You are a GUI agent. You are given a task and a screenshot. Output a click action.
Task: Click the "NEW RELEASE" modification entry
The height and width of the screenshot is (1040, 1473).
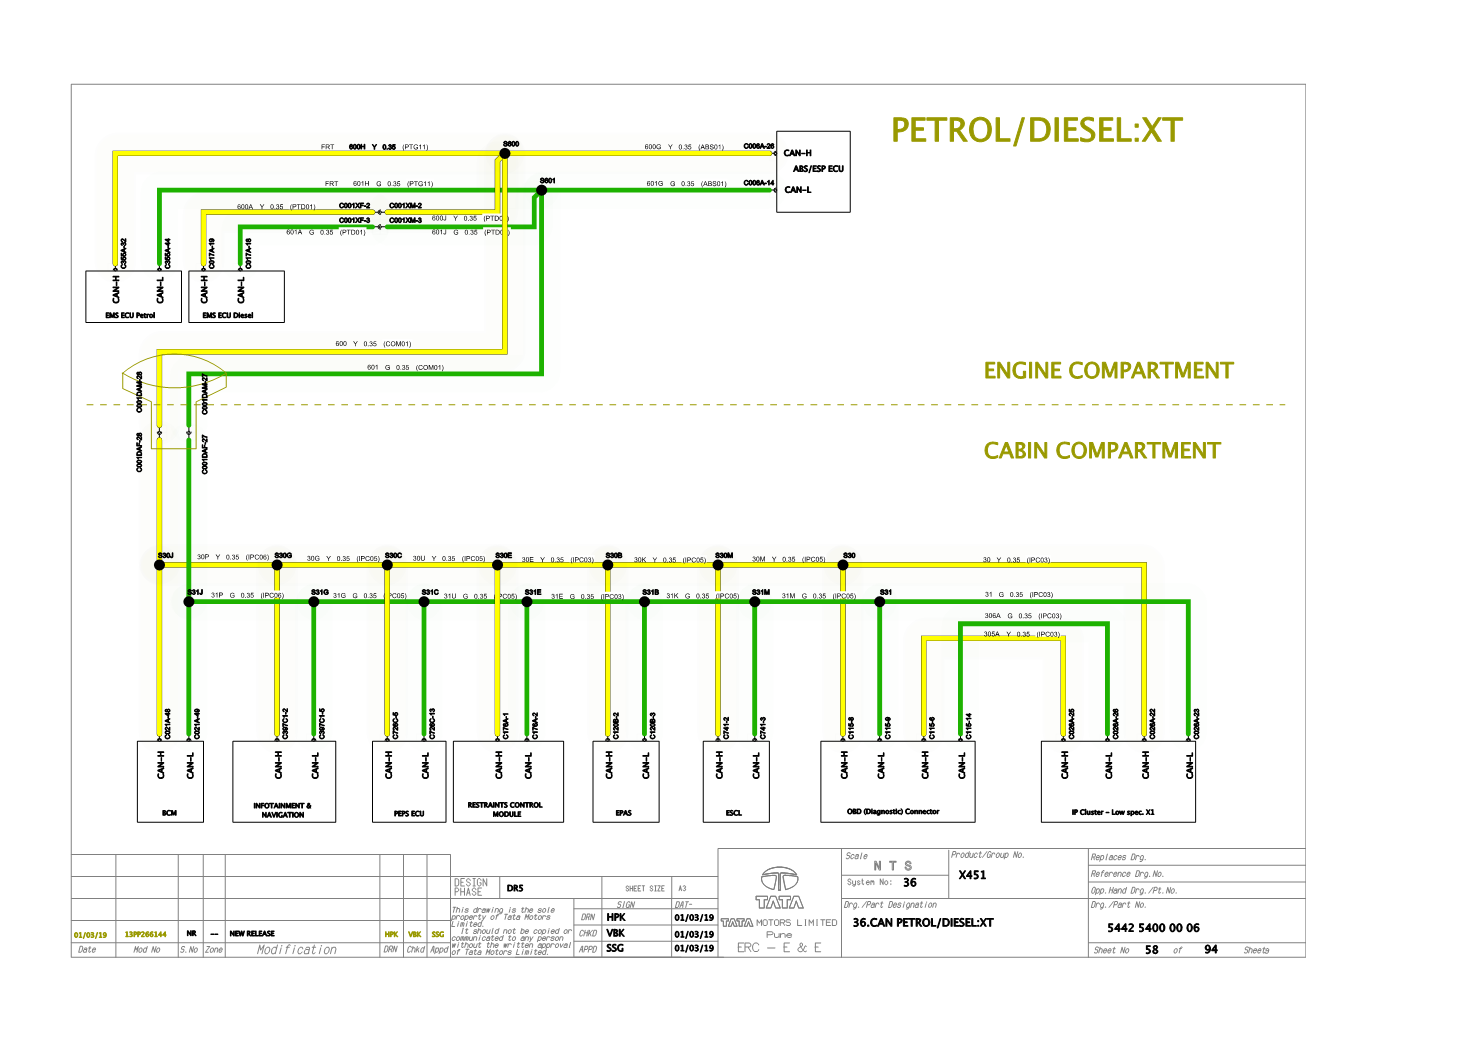click(x=252, y=934)
